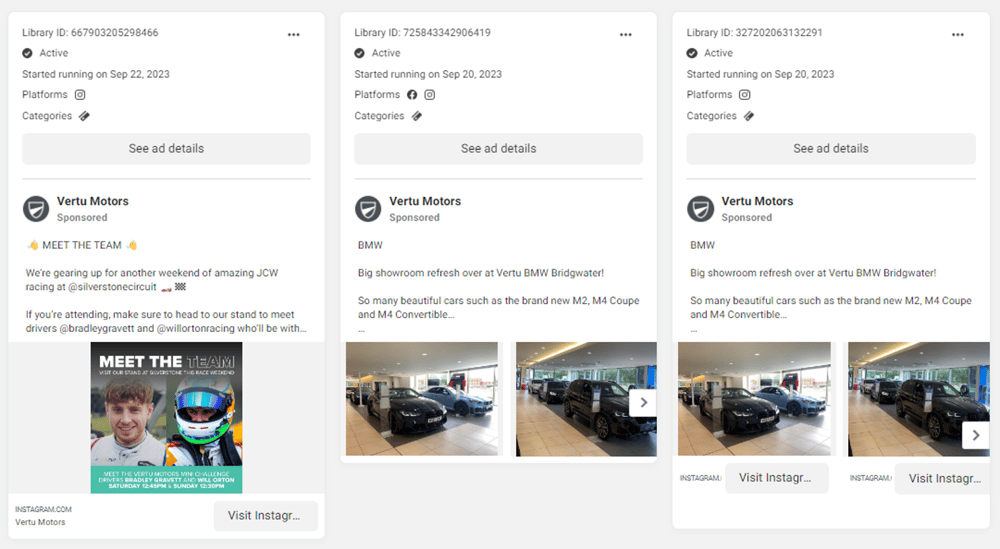Screen dimensions: 1000x549
Task: Click 'Started running on Sep 20, 2023' on ad 725843342906419
Action: click(428, 74)
